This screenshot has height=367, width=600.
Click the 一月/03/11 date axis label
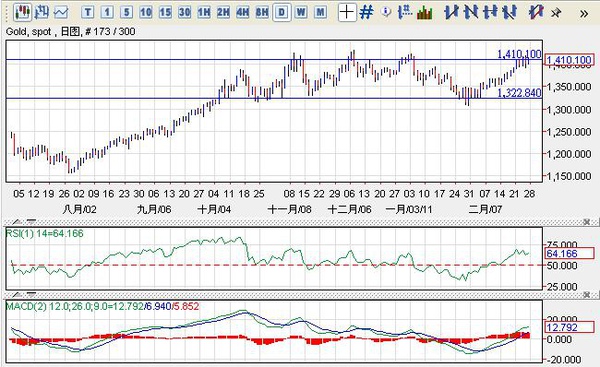point(409,209)
